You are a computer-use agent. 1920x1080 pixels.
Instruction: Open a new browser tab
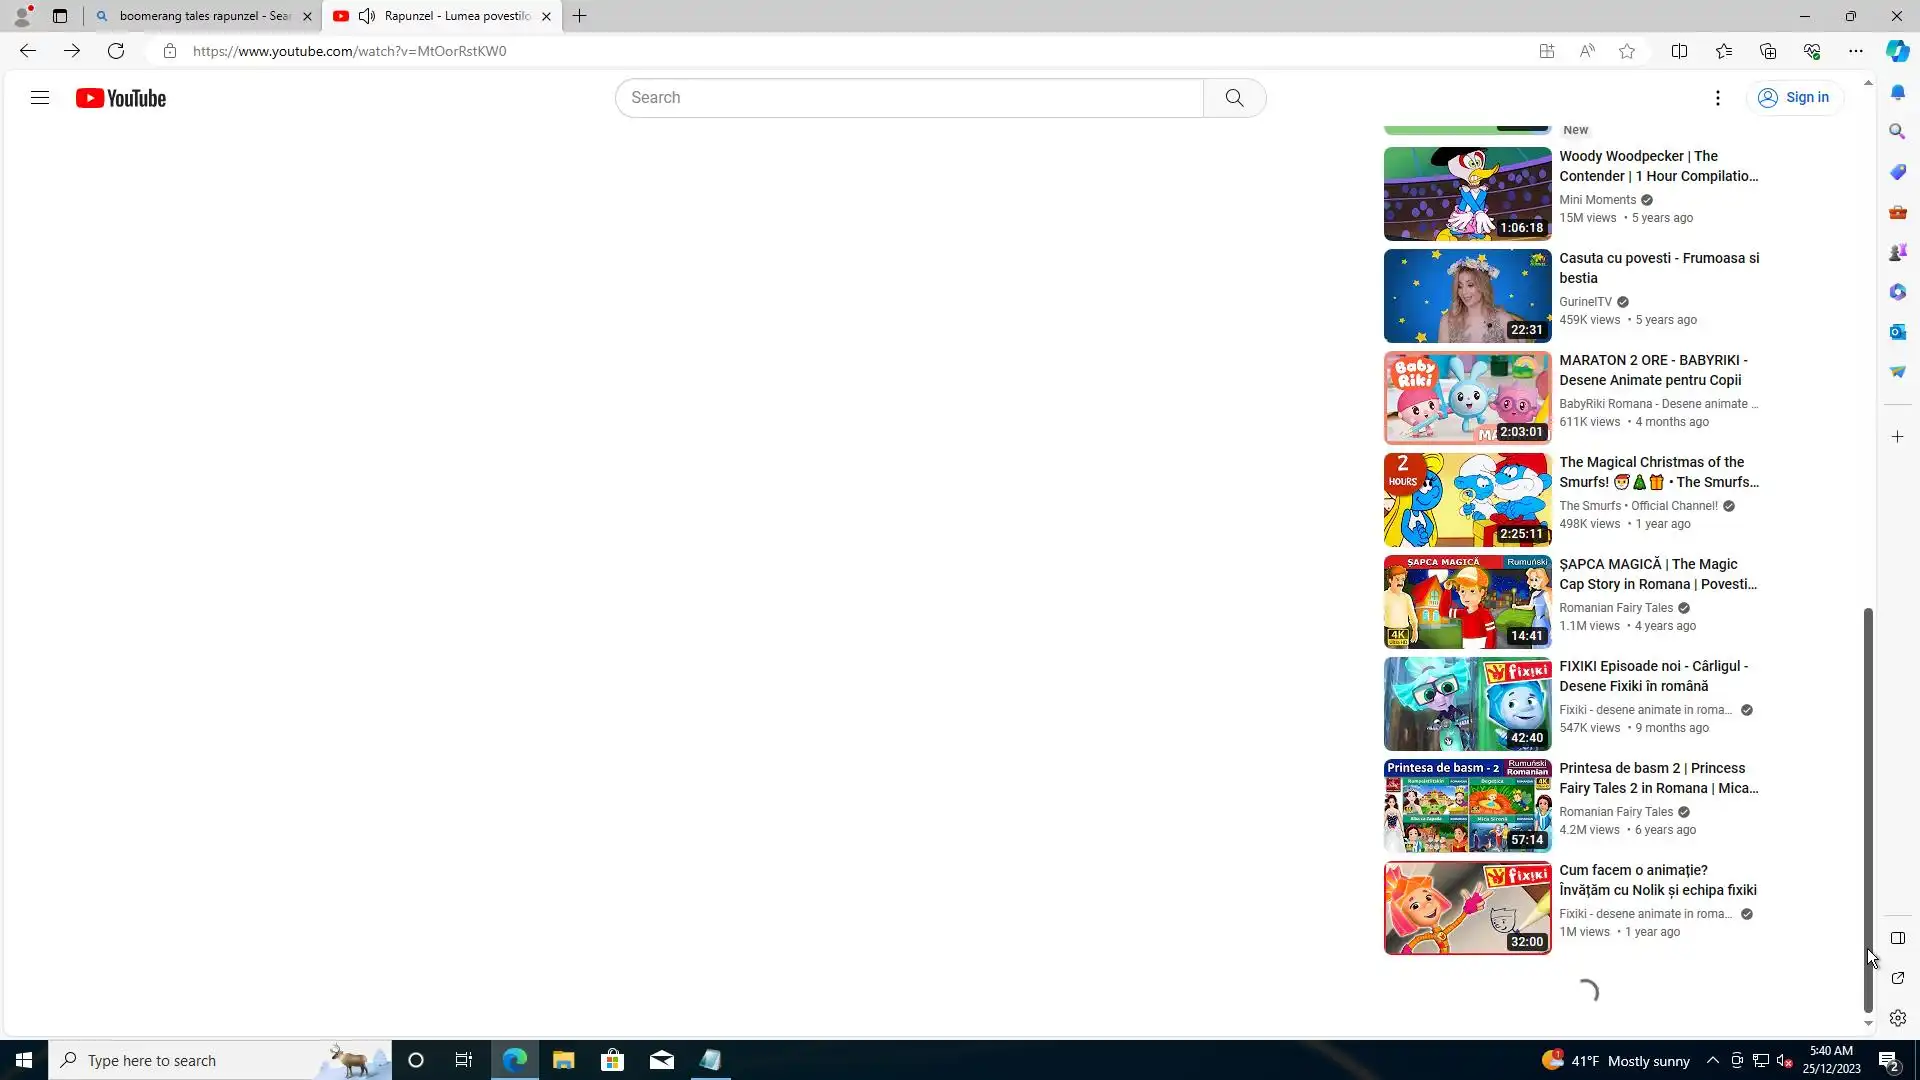580,16
